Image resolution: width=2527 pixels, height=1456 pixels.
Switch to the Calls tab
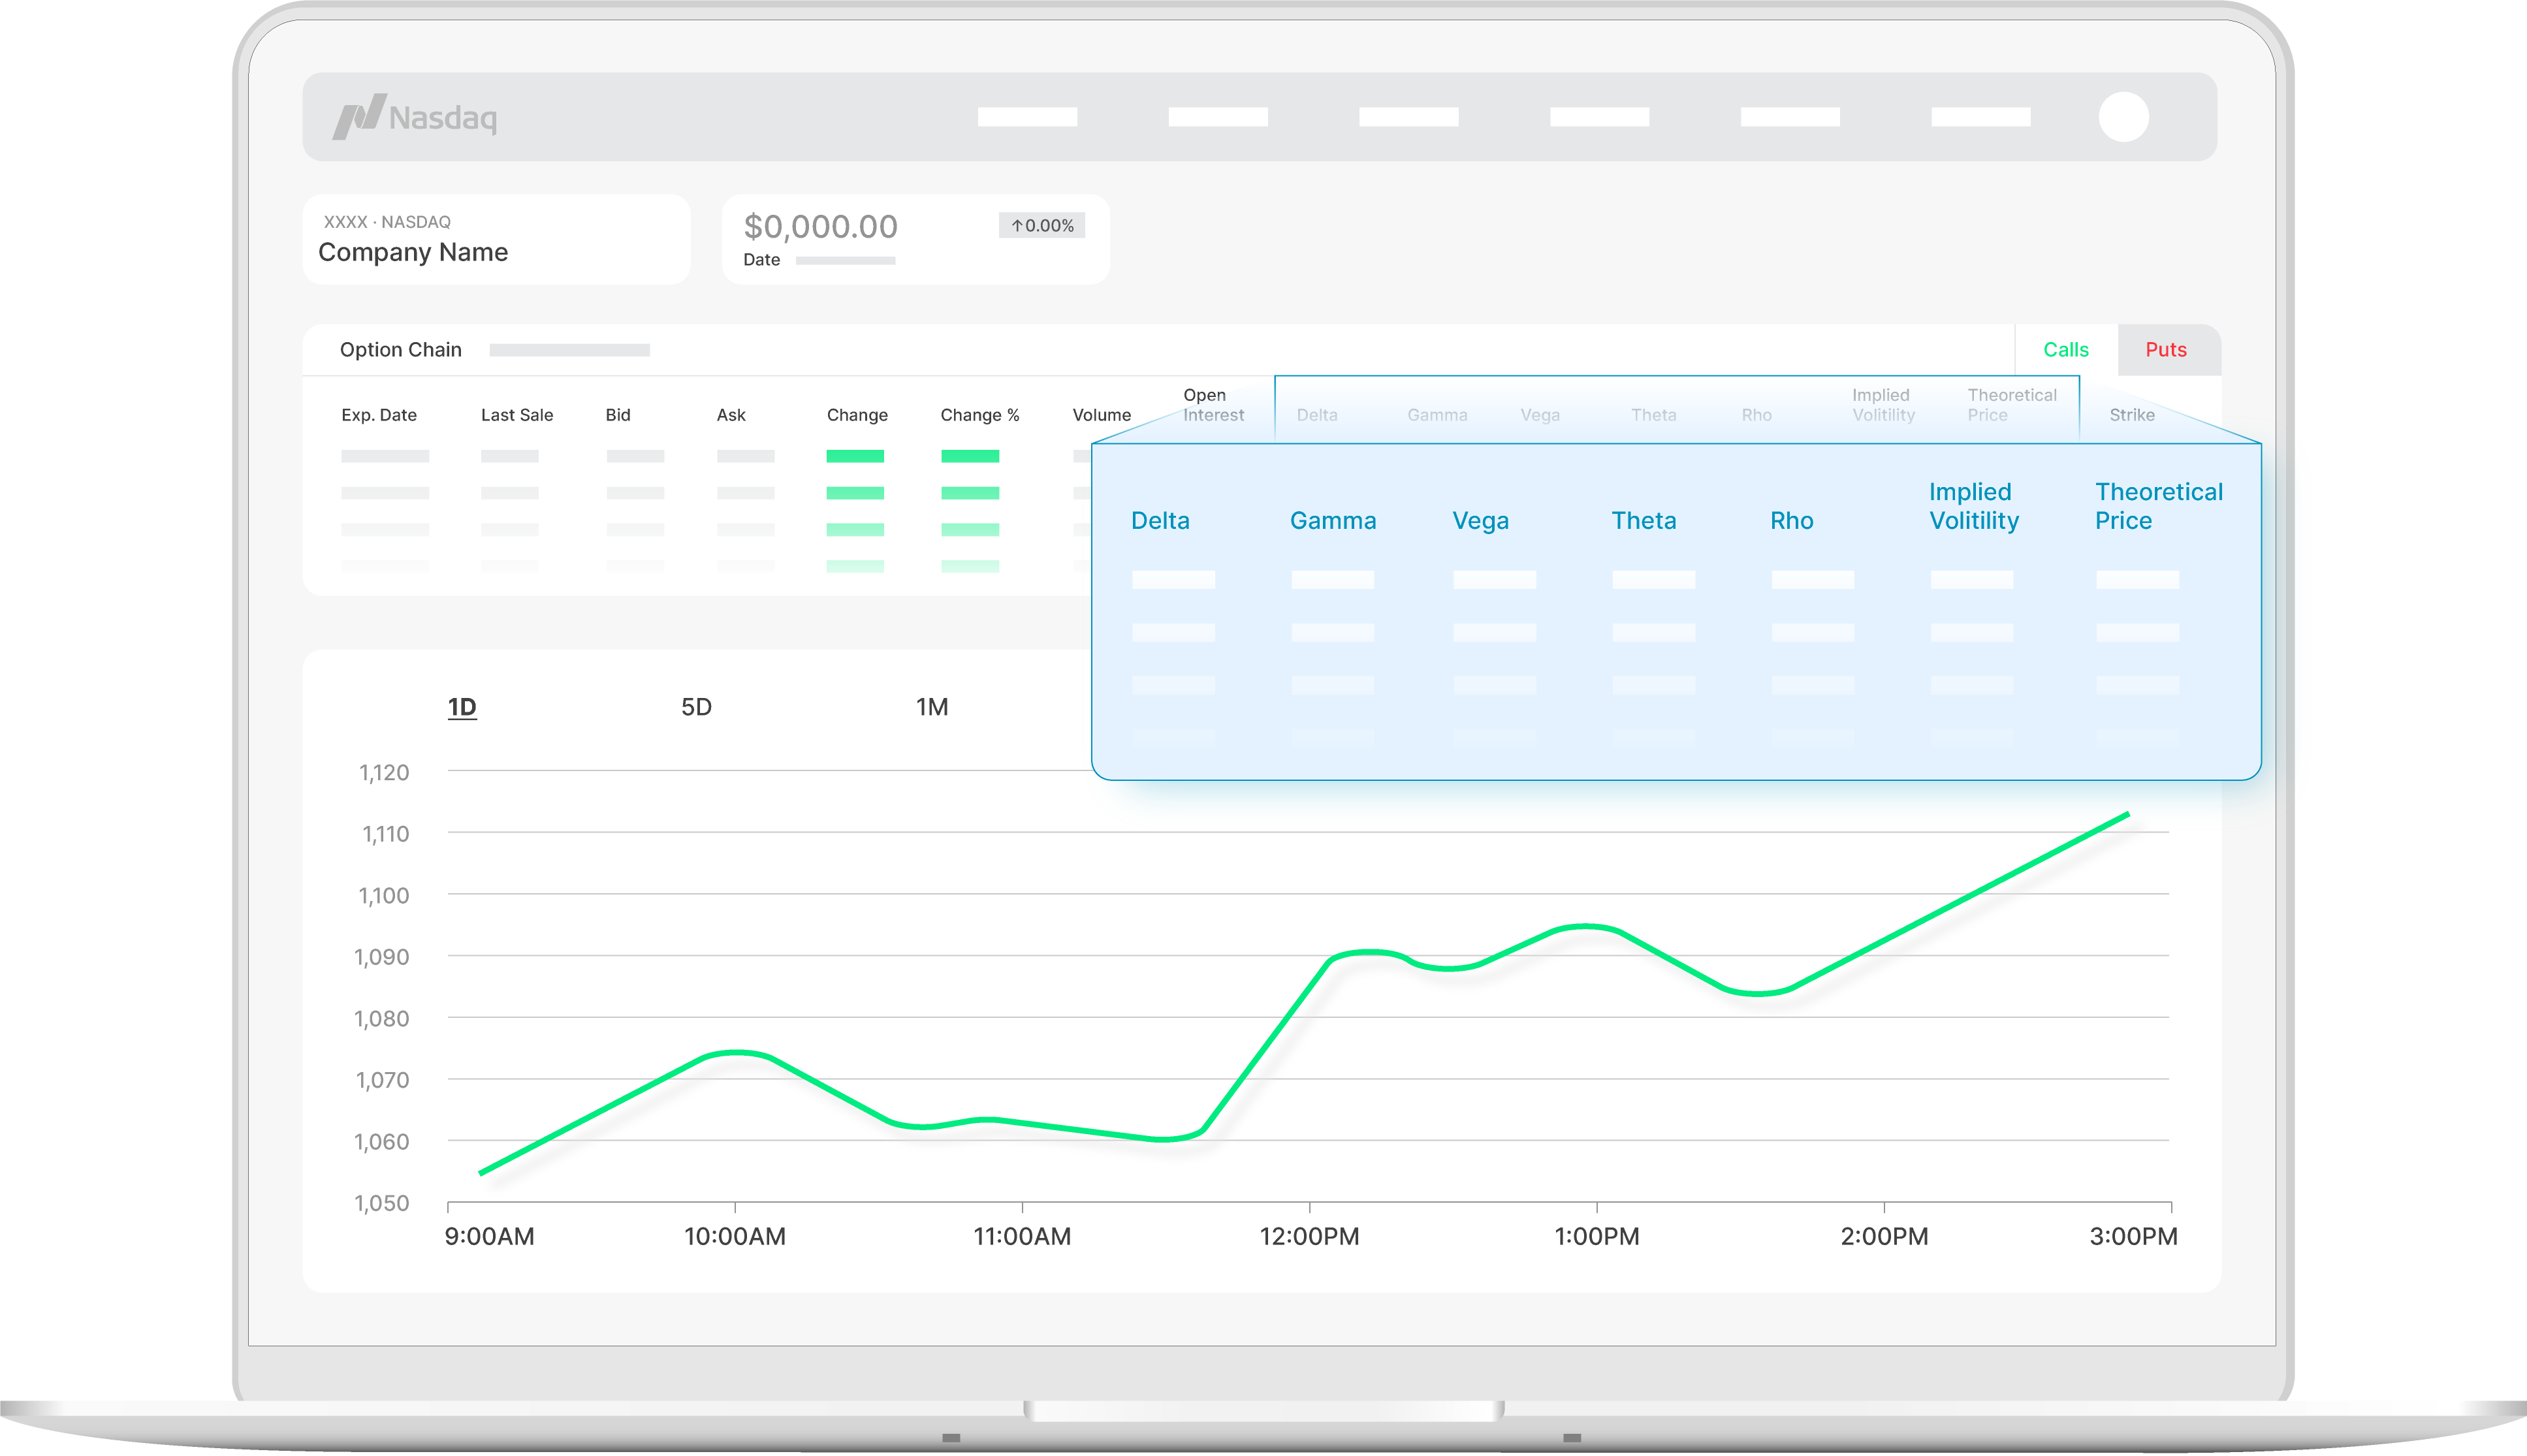point(2065,350)
